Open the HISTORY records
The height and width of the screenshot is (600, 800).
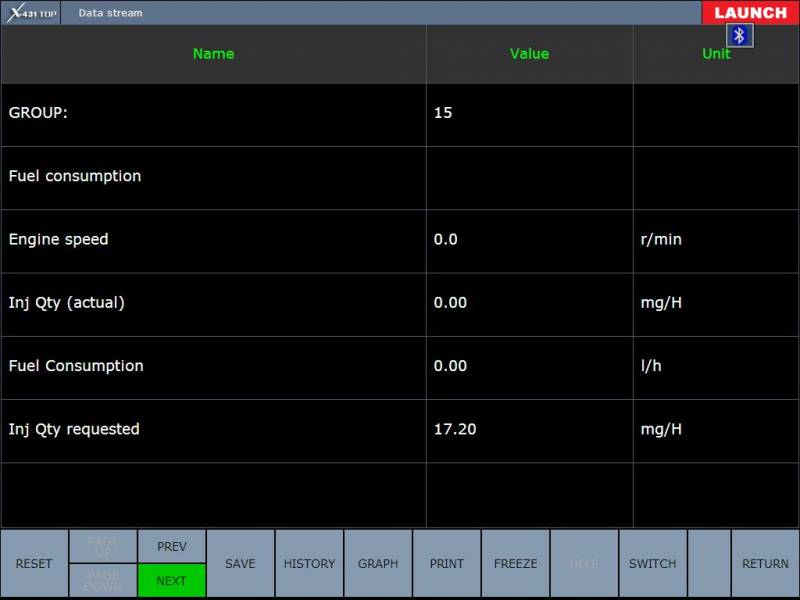(309, 564)
